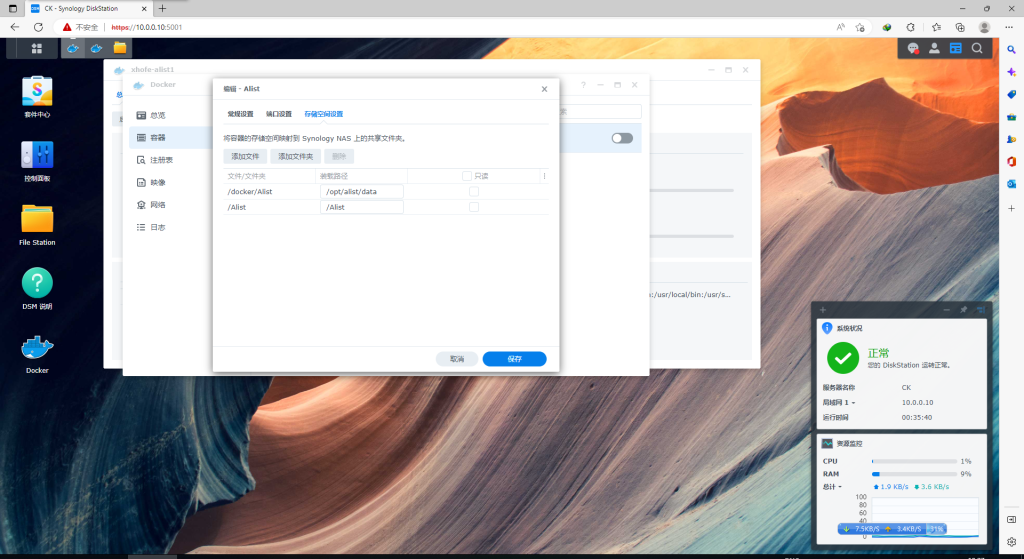Open 网络 in Docker sidebar
This screenshot has height=559, width=1024.
pos(151,204)
